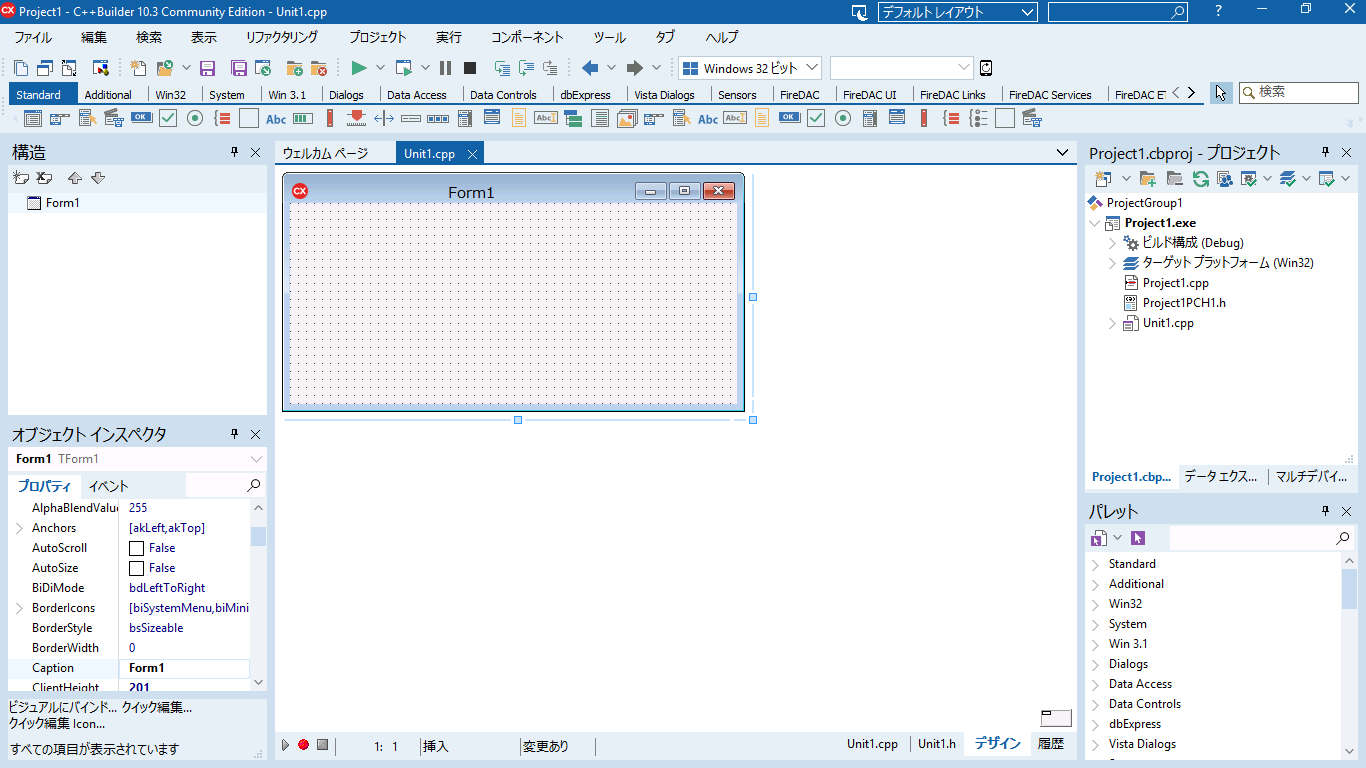Viewport: 1366px width, 768px height.
Task: Select the TCheckBox component icon
Action: [167, 117]
